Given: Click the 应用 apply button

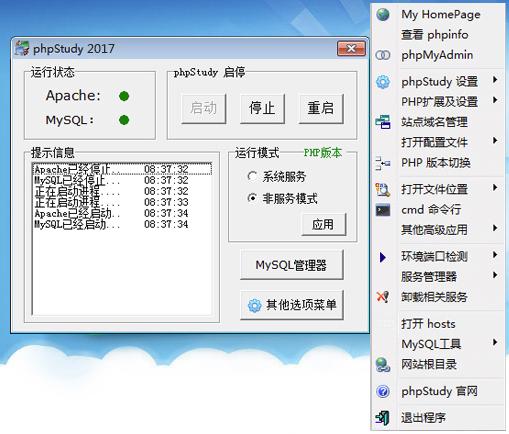Looking at the screenshot, I should click(324, 224).
